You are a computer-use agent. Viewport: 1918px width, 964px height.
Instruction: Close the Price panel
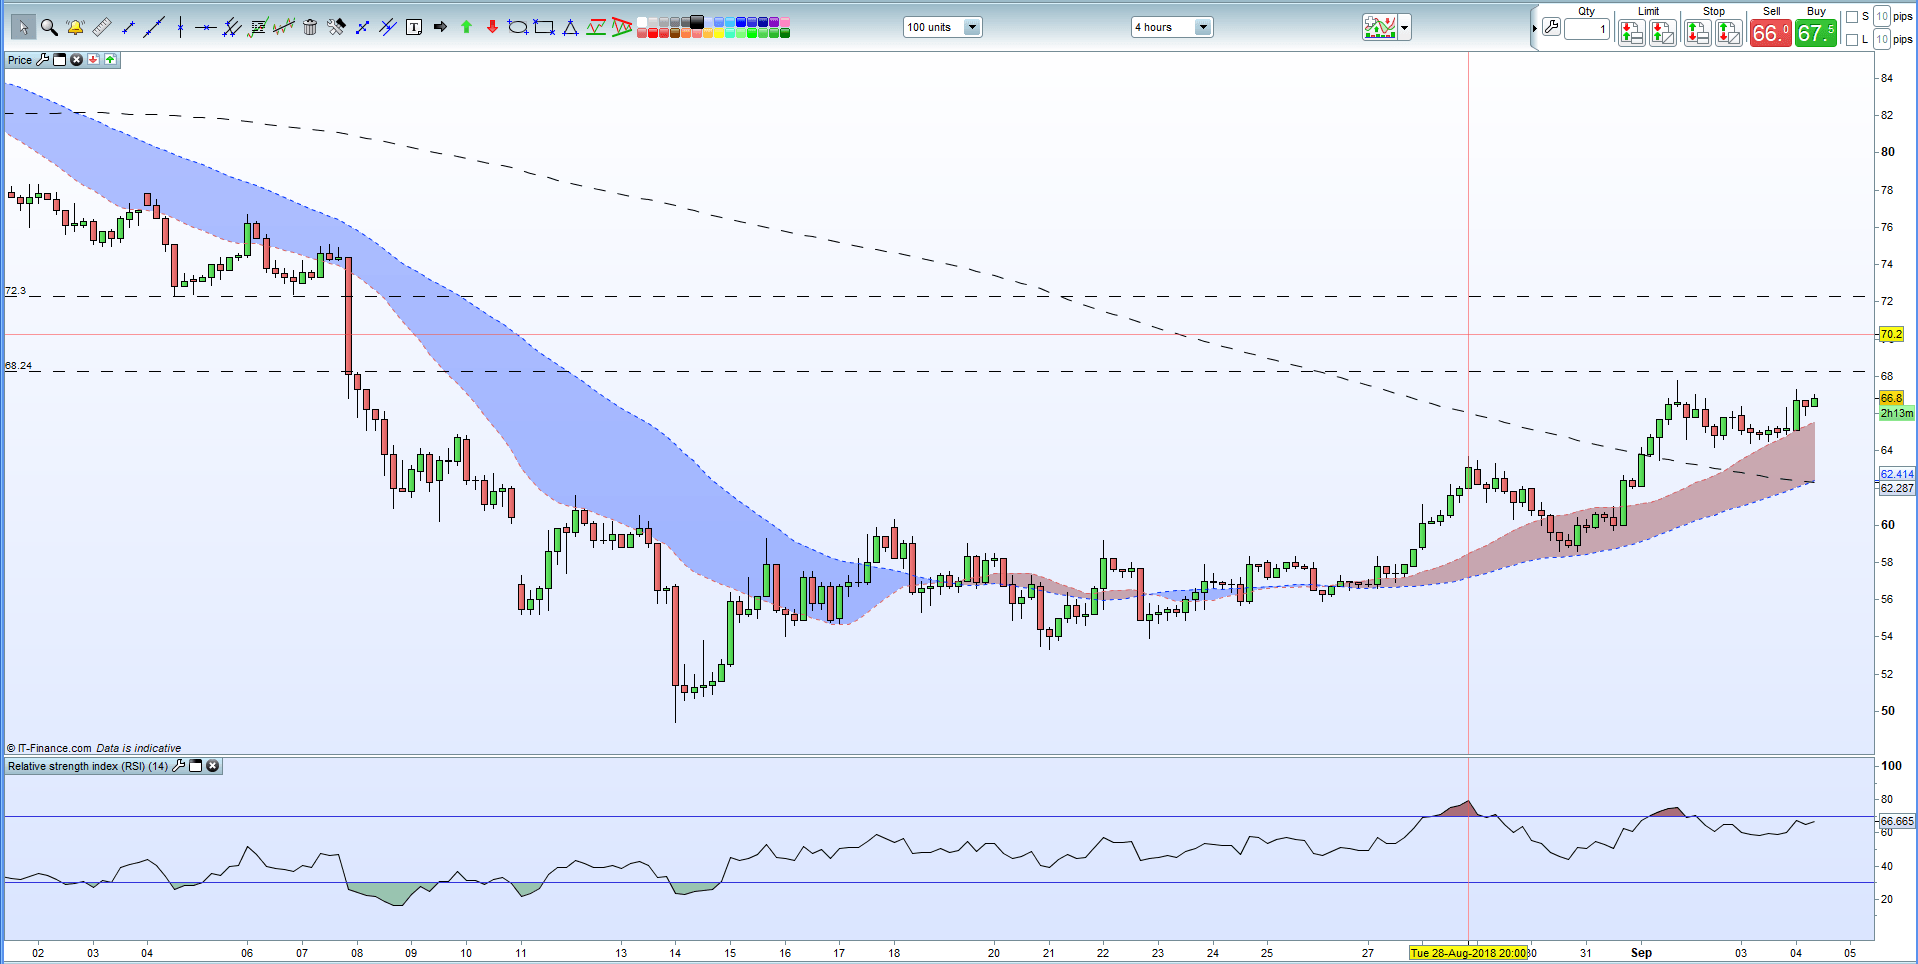tap(76, 60)
